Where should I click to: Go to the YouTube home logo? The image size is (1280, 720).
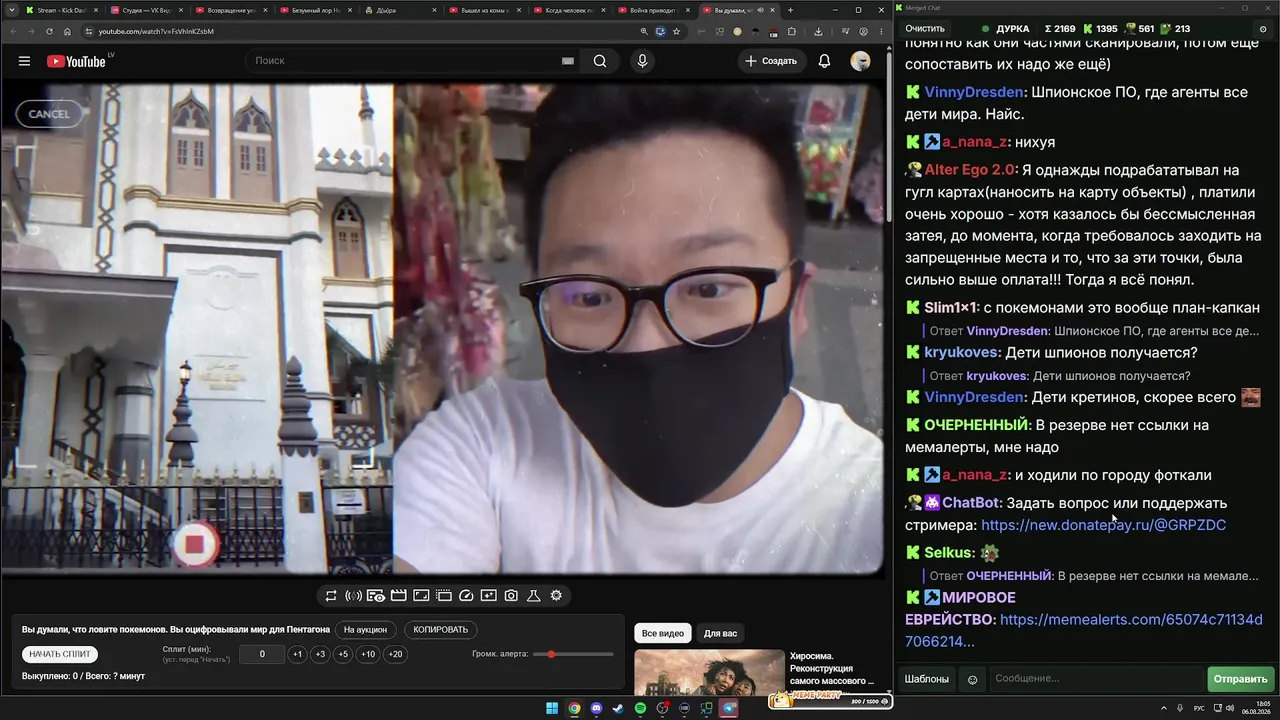[76, 61]
